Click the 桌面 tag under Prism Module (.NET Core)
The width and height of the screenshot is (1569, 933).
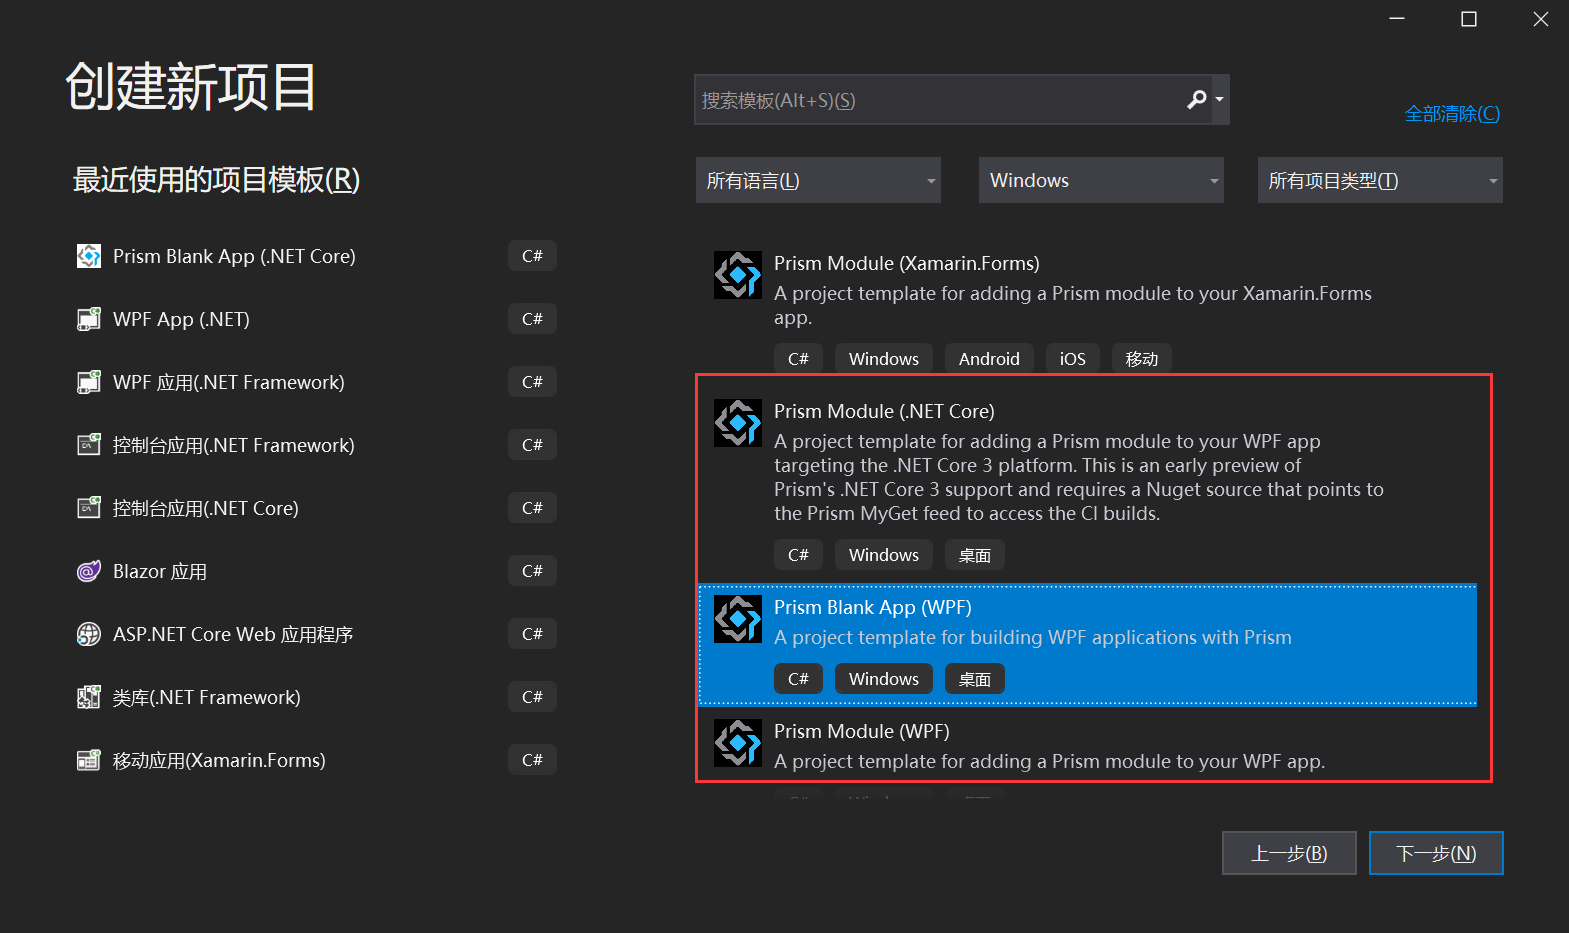pyautogui.click(x=974, y=554)
